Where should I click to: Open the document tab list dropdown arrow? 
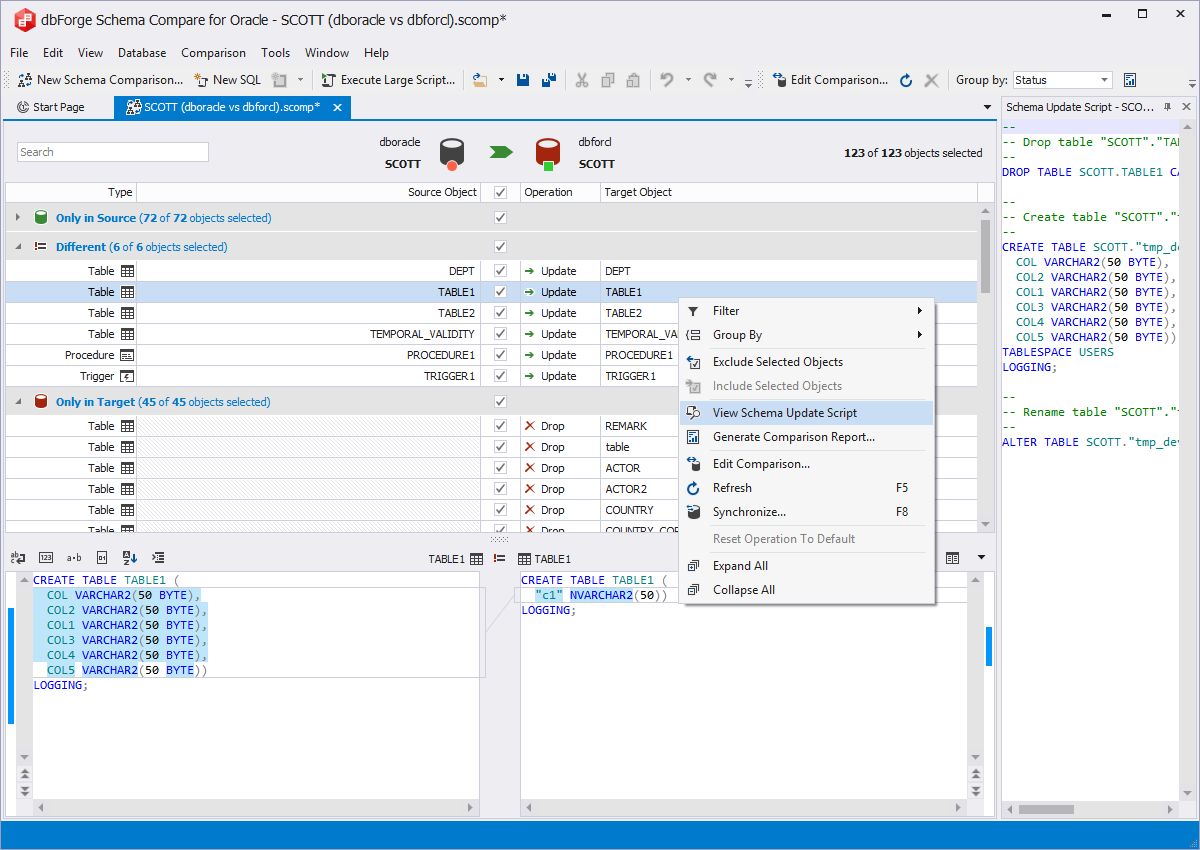(x=988, y=107)
